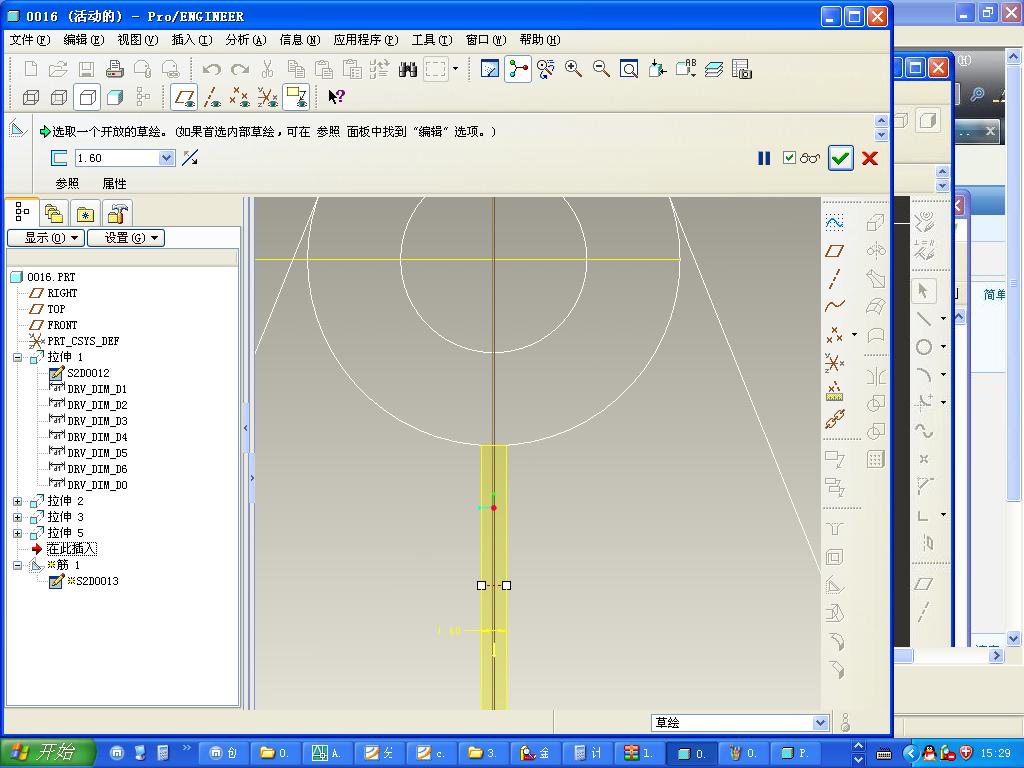Open the 显示(O) dropdown in model tree
This screenshot has height=768, width=1024.
coord(46,238)
